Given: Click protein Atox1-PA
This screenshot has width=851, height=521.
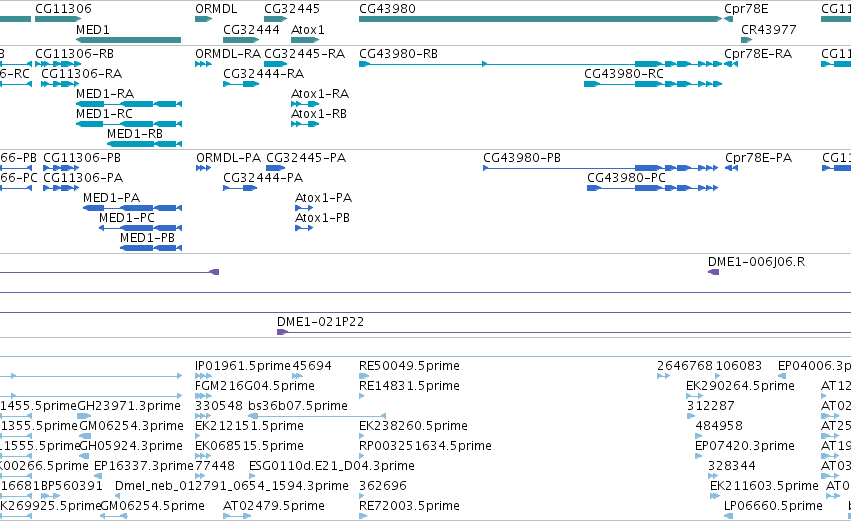Looking at the screenshot, I should 304,208.
